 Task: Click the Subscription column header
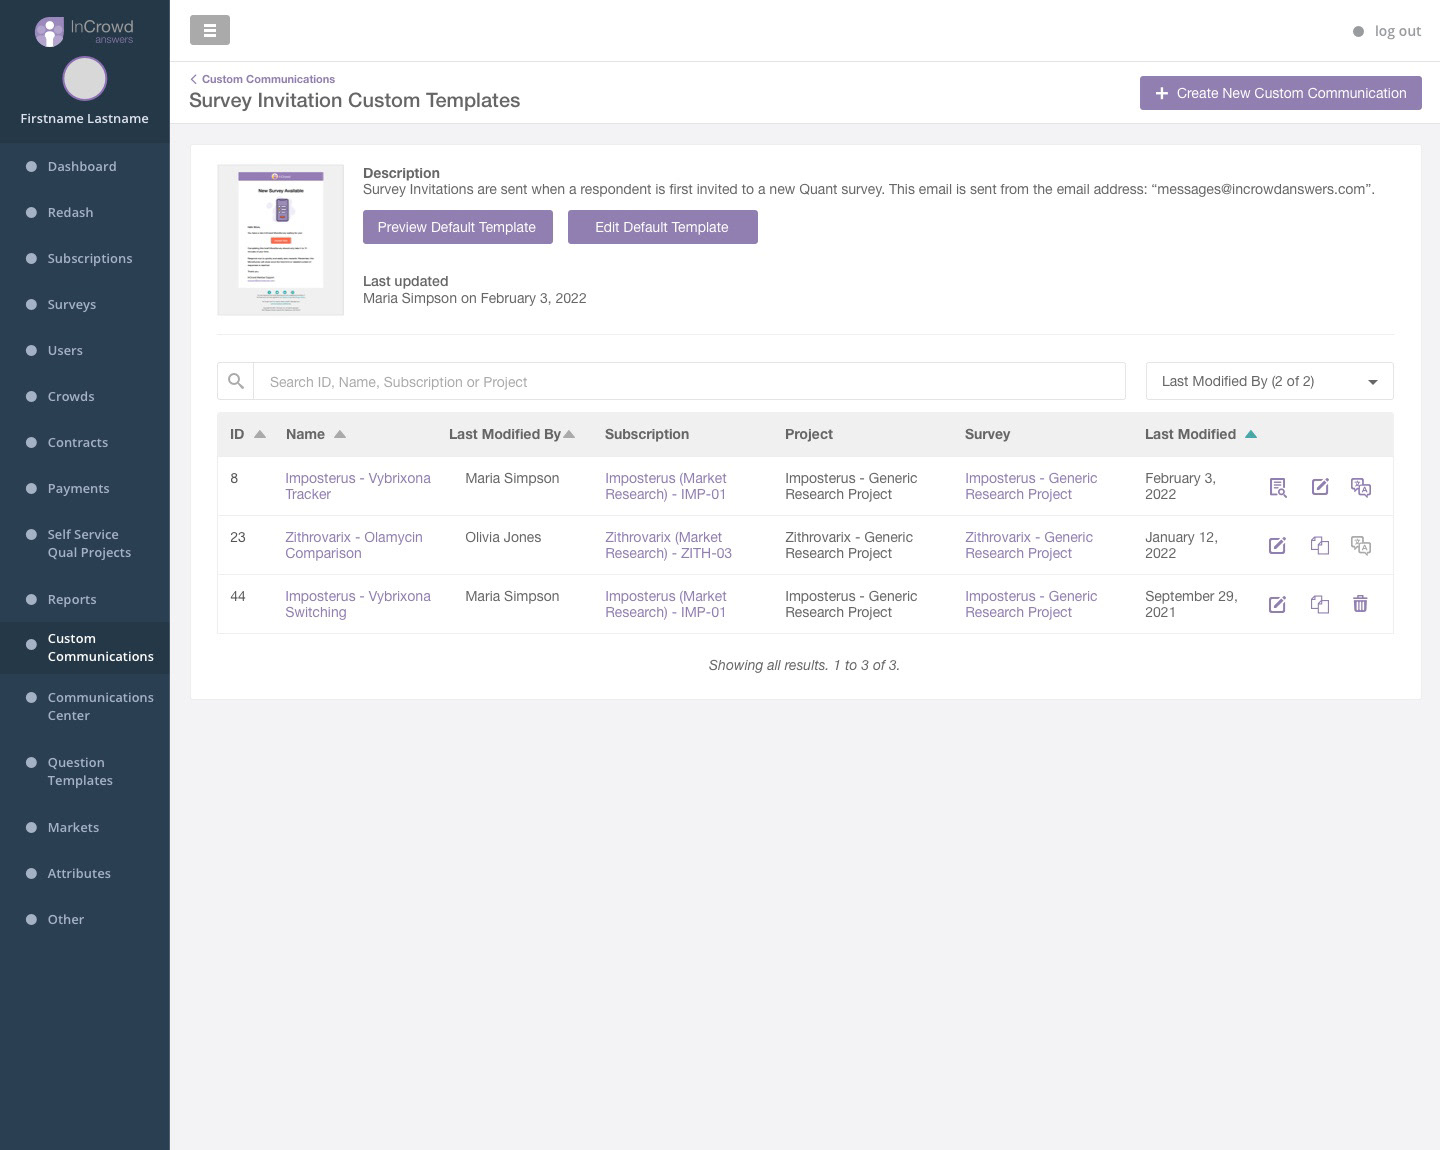tap(647, 434)
